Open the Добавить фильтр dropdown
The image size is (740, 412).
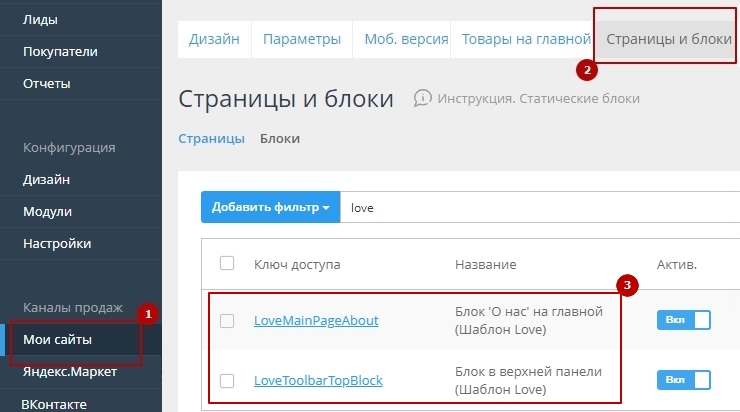click(270, 207)
